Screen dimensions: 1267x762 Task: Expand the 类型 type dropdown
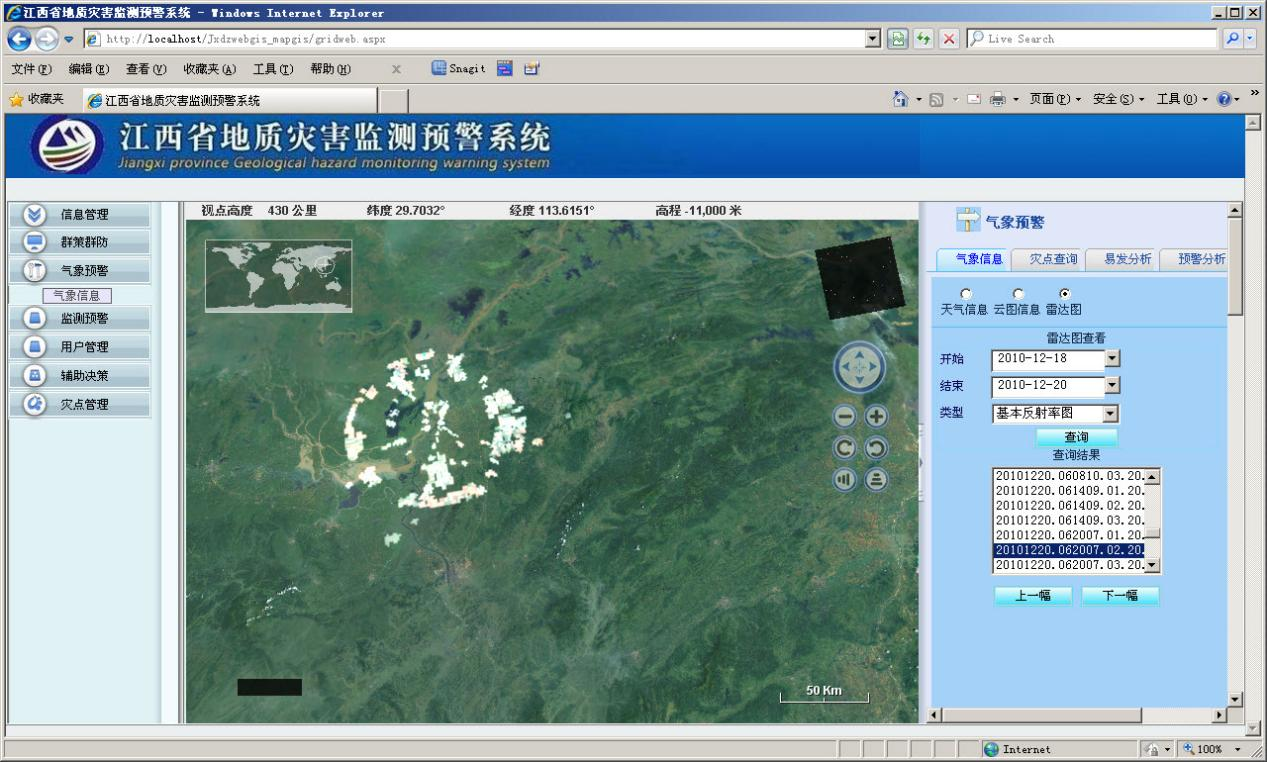pos(1112,413)
